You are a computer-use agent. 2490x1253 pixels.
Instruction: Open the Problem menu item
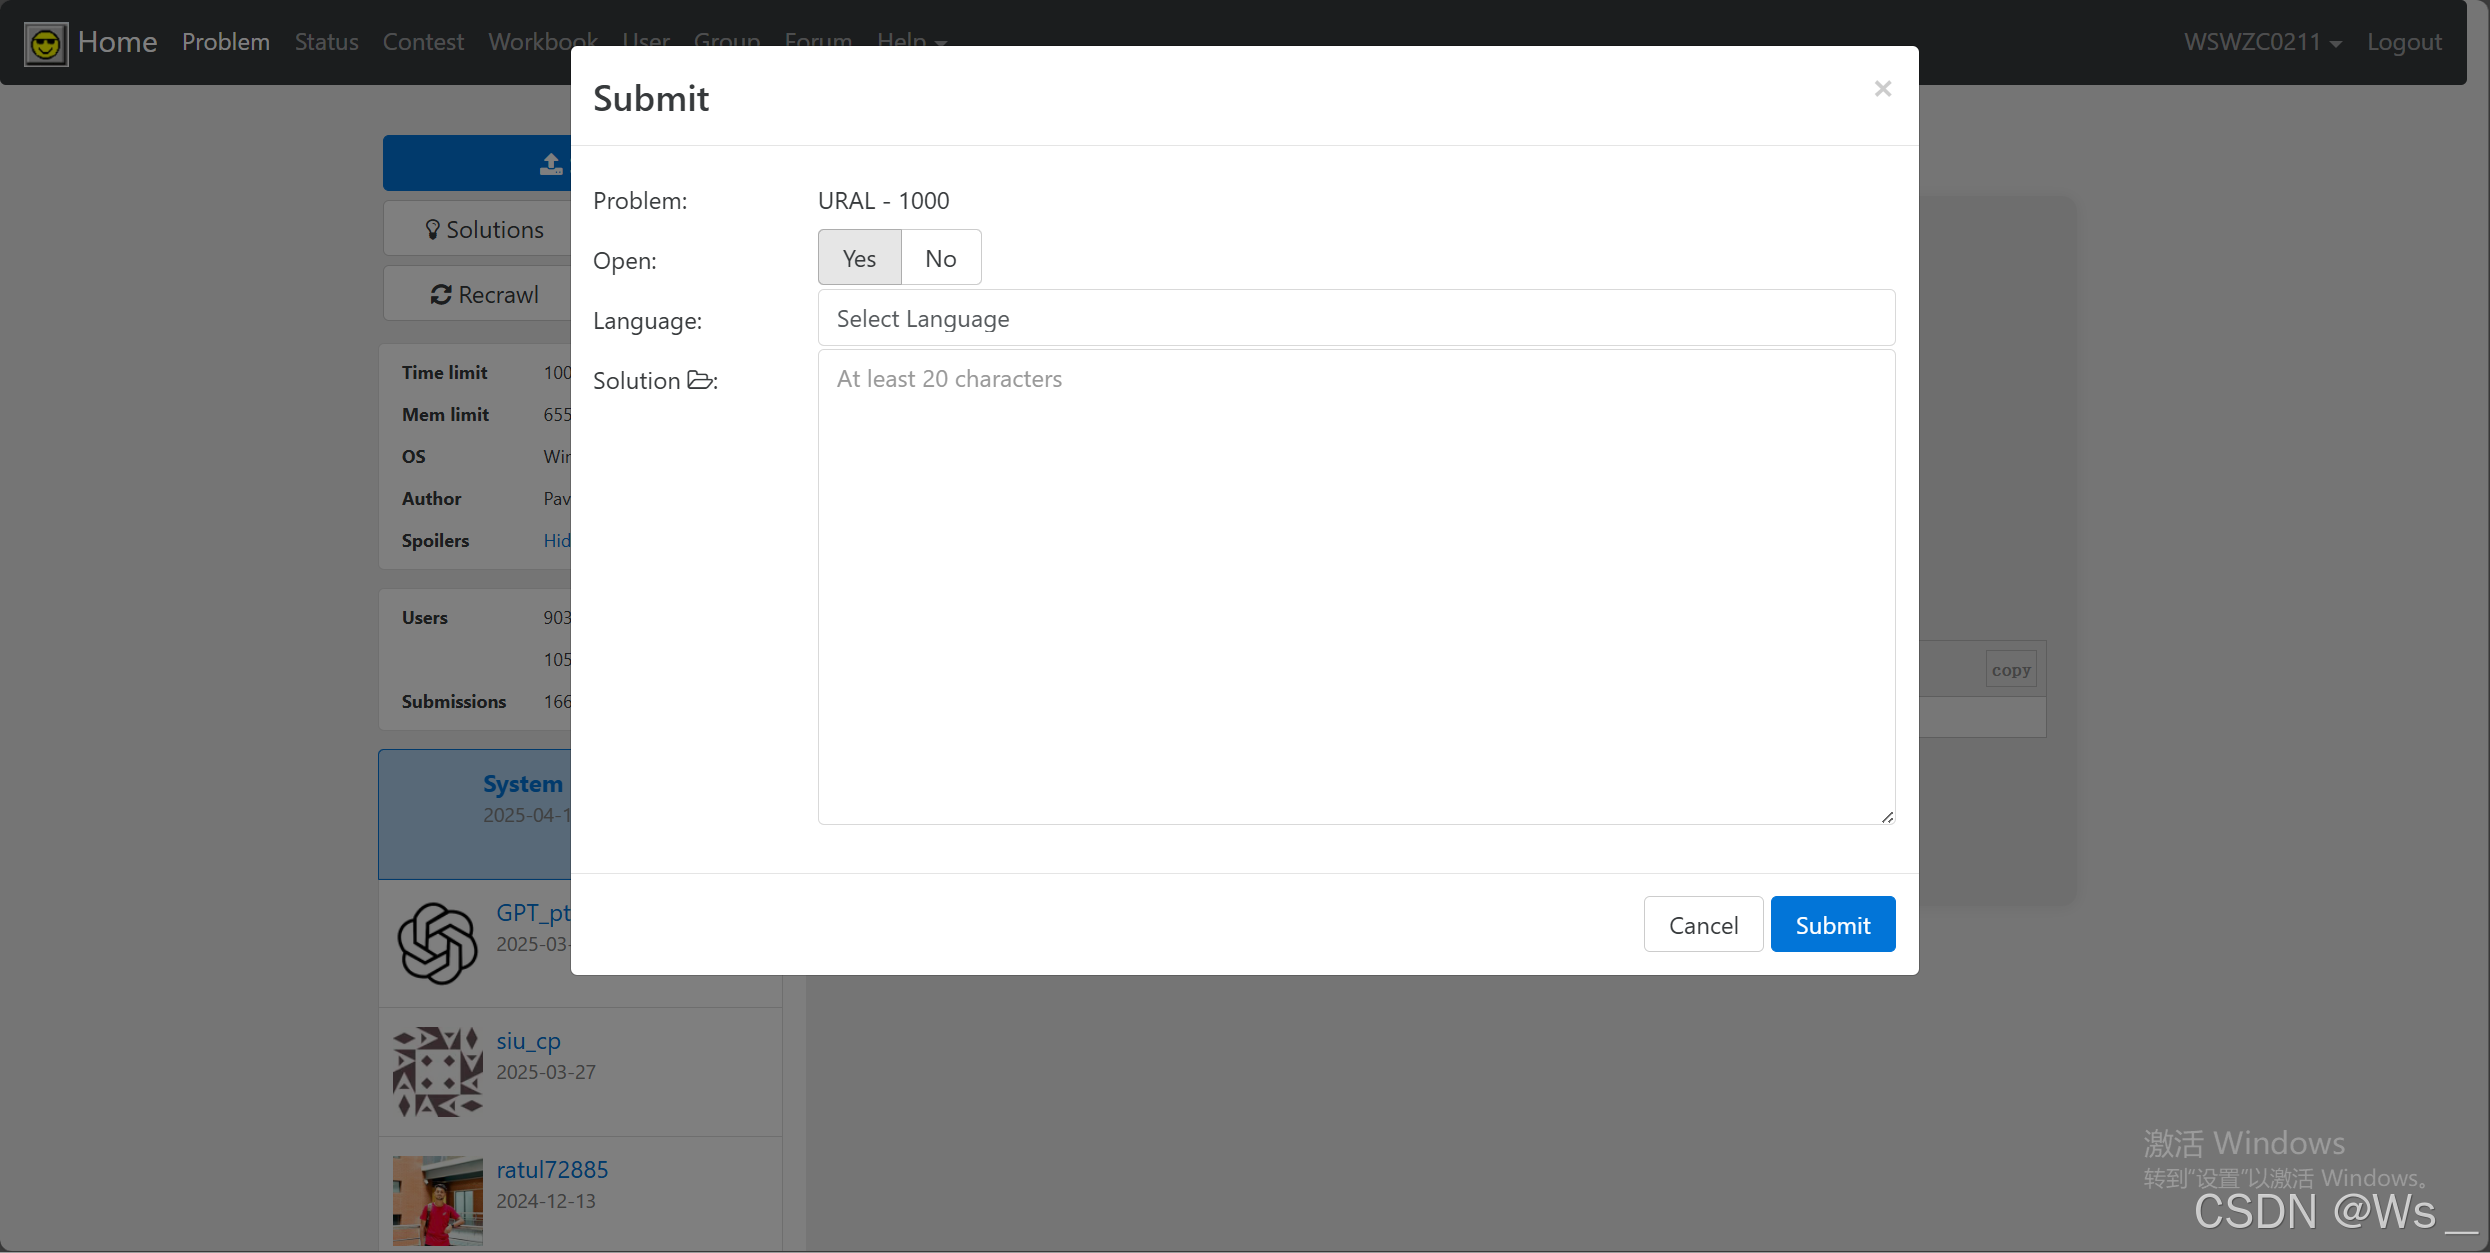225,42
